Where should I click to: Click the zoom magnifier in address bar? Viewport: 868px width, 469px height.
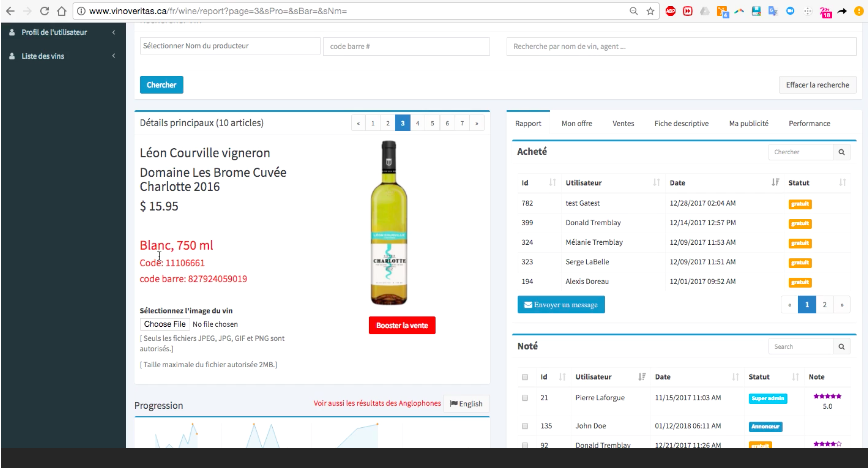(633, 11)
